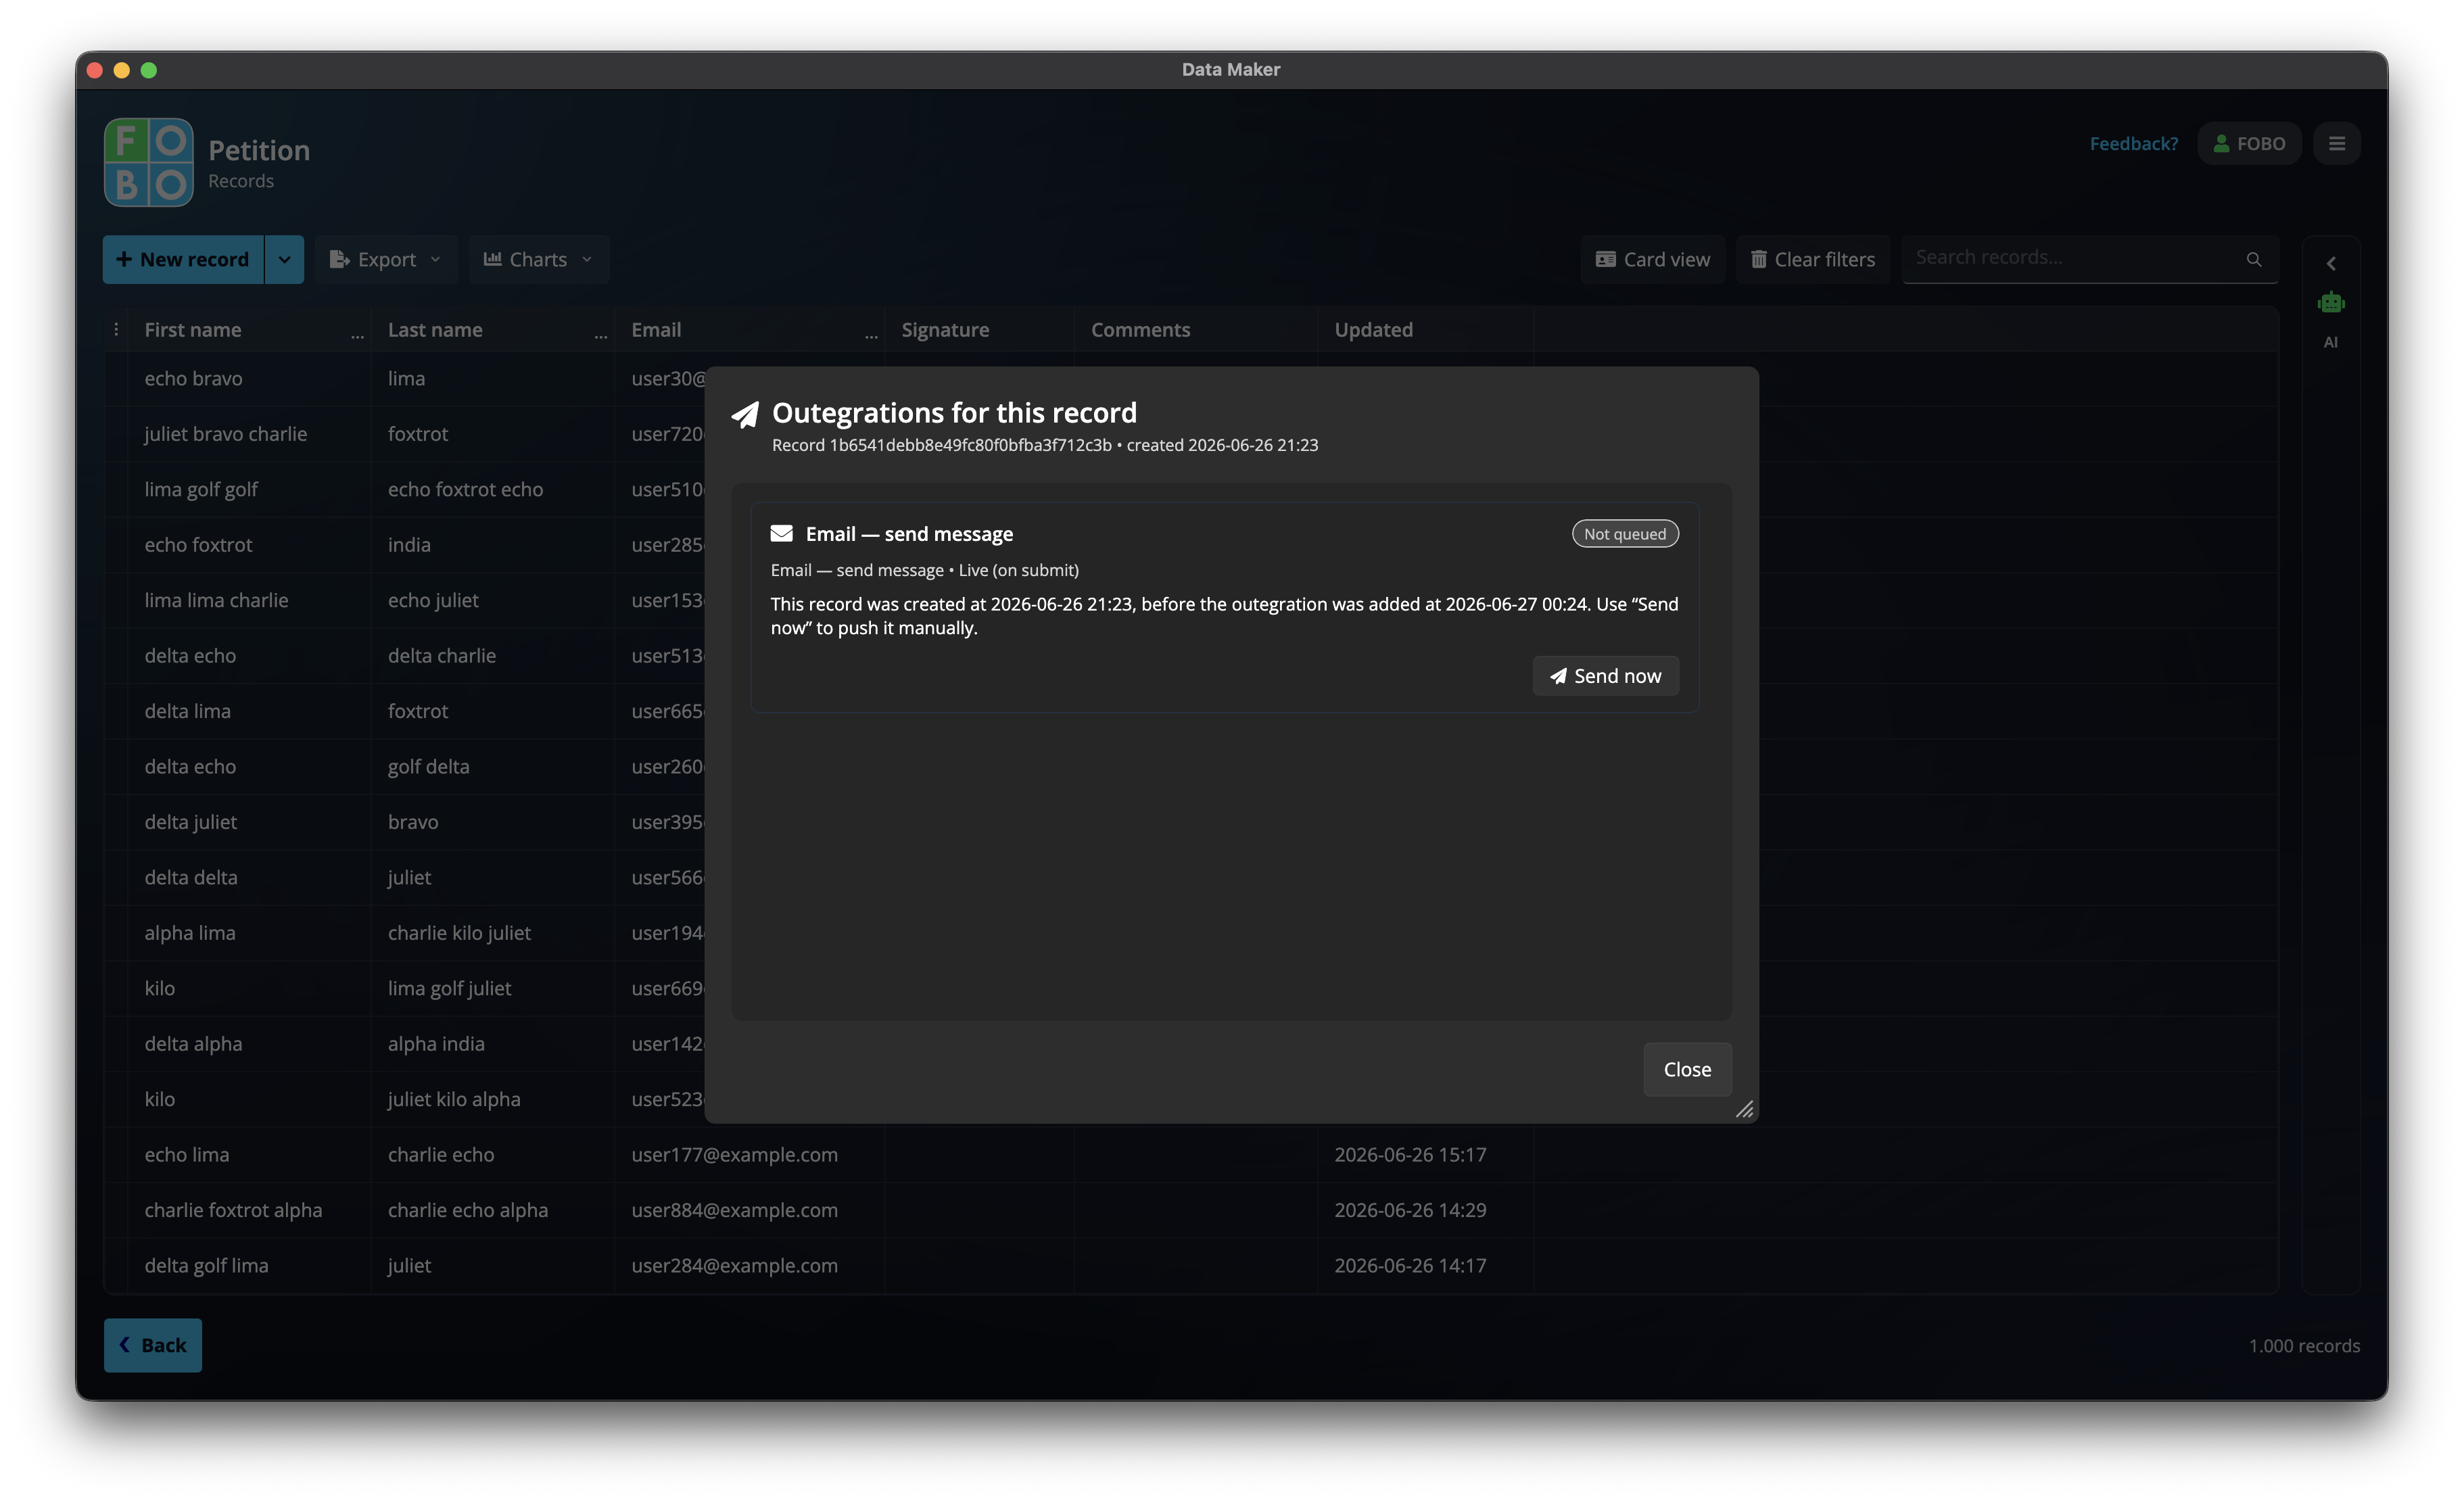Viewport: 2464px width, 1501px height.
Task: Click the Search records input field
Action: pos(2075,258)
